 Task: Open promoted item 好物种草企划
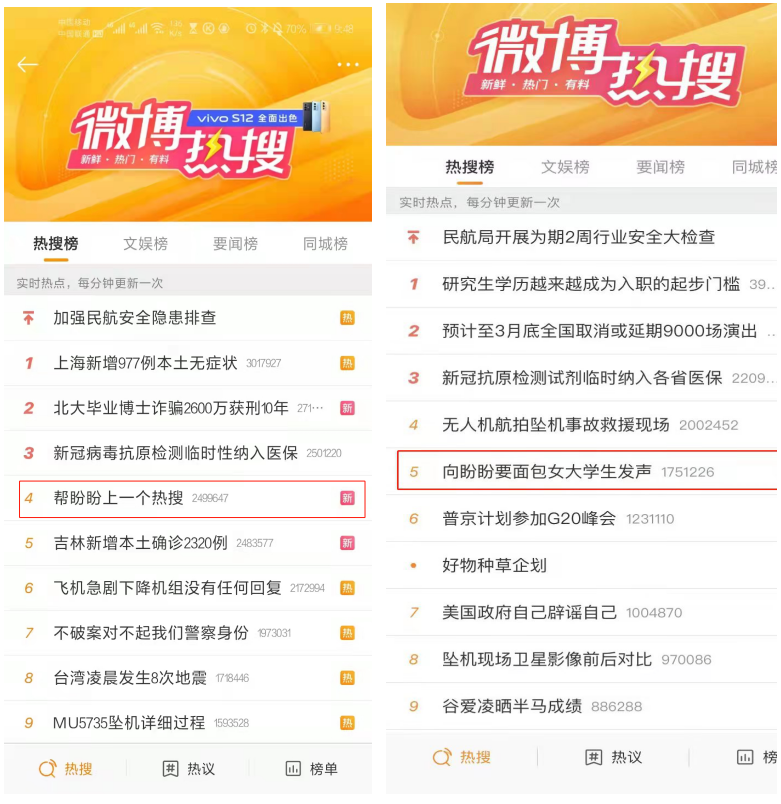582,565
